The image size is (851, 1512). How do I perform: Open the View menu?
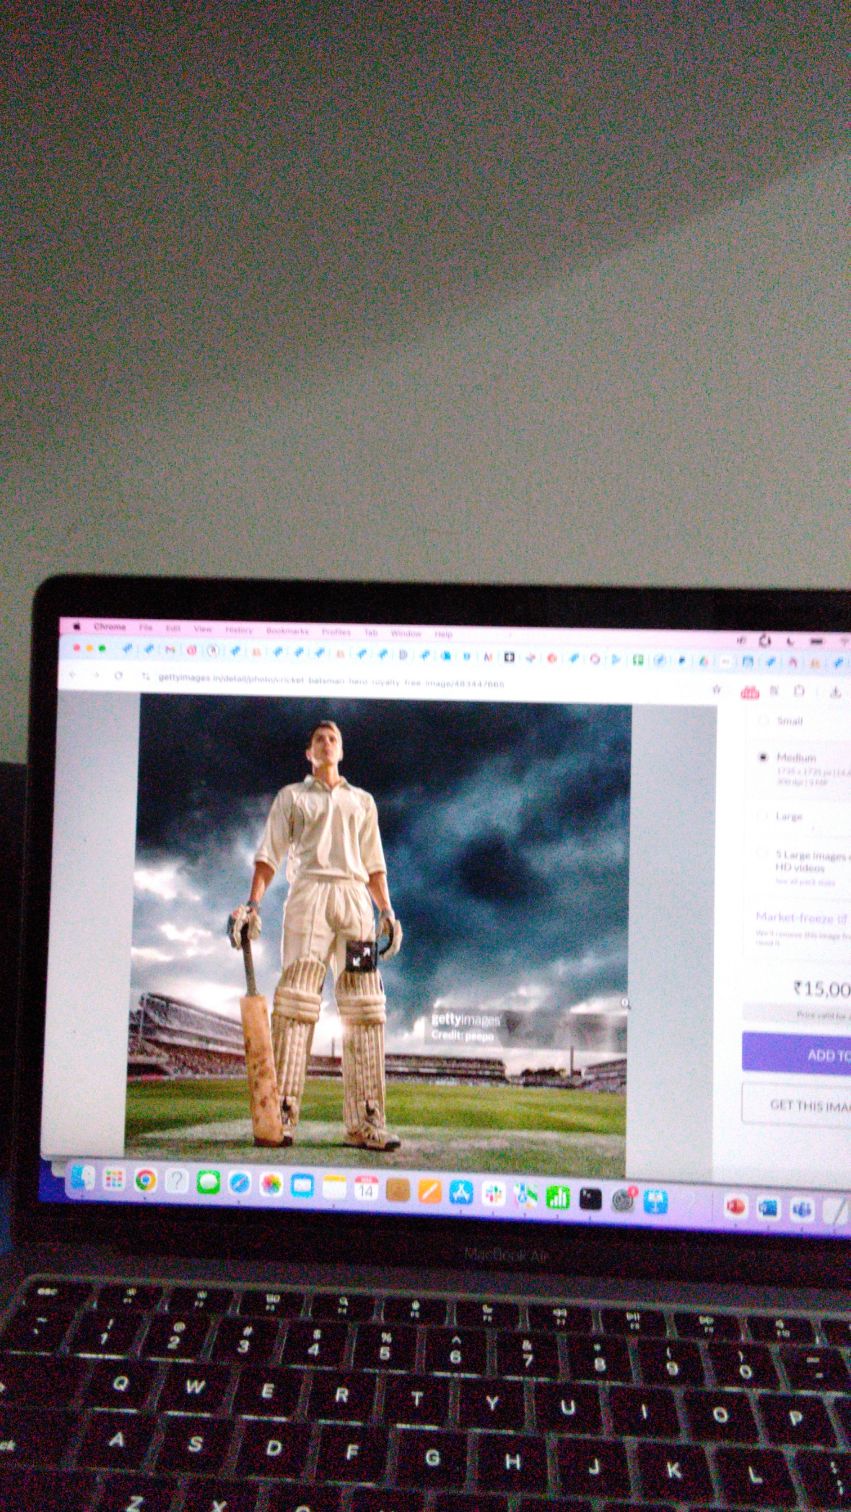[x=203, y=629]
